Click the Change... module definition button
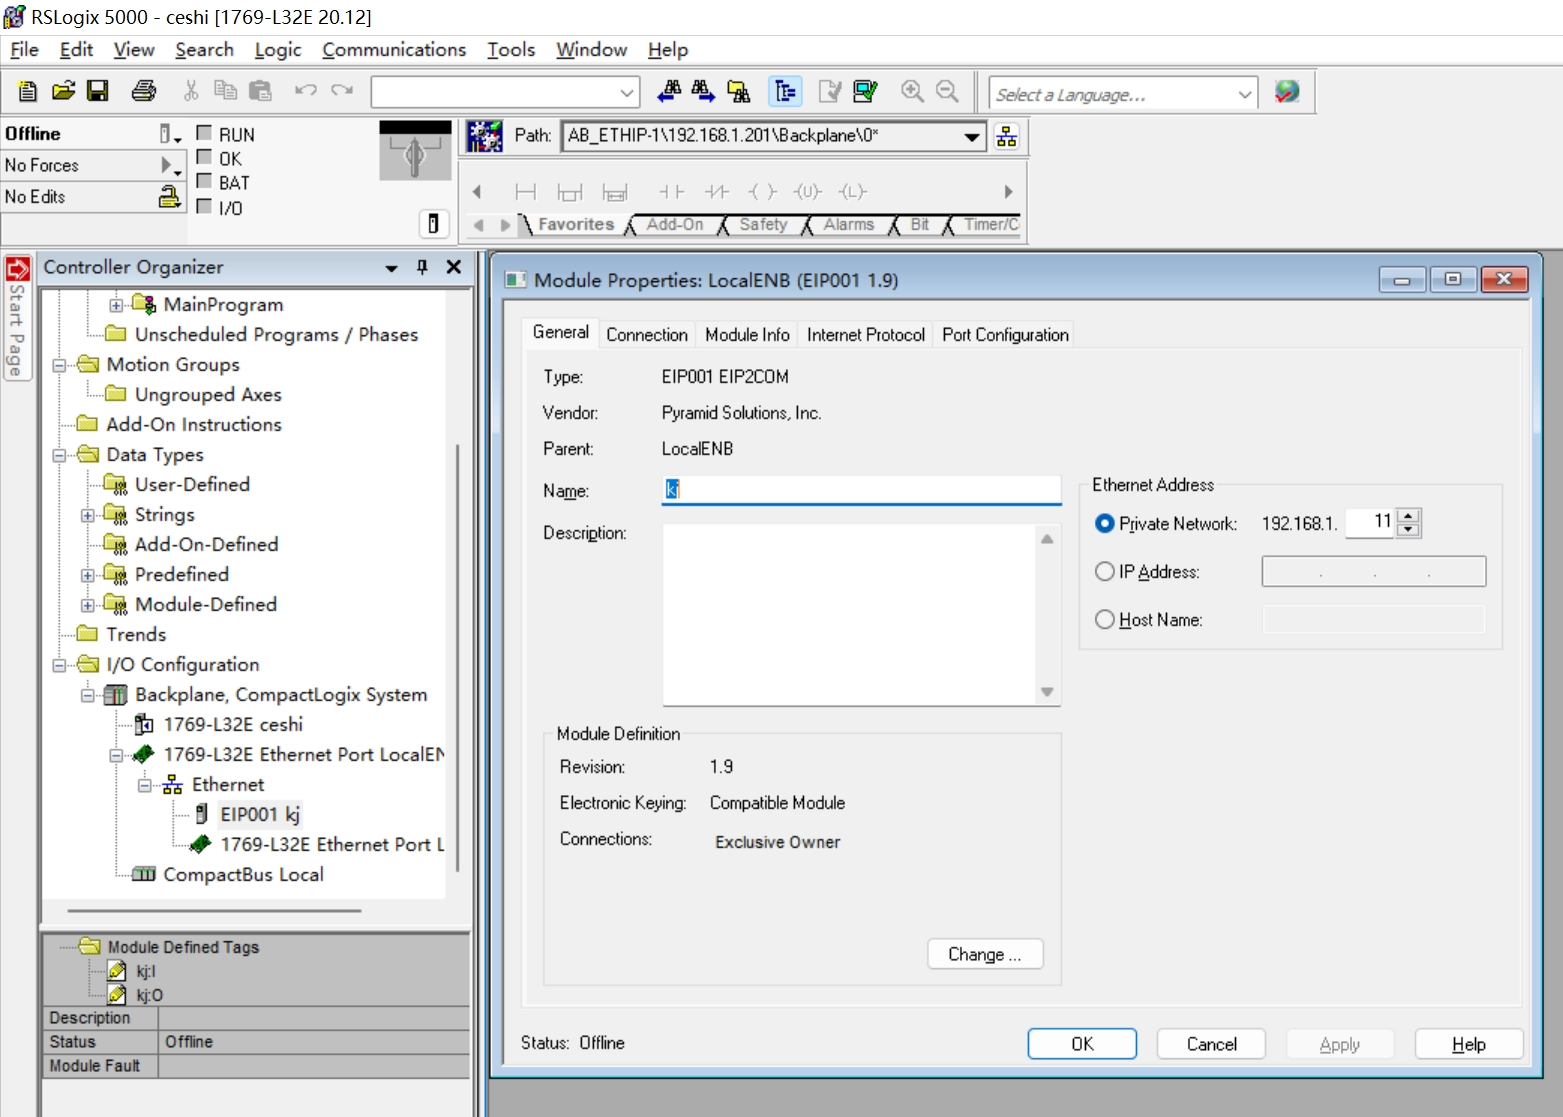 pos(985,954)
